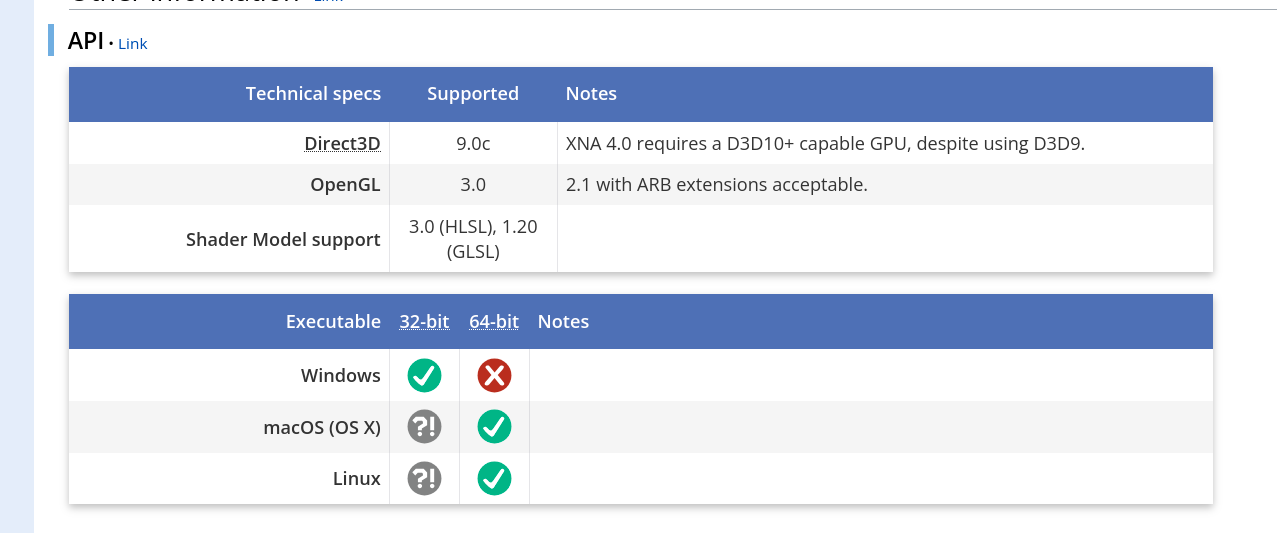Click the unknown status icon for Linux 32-bit
This screenshot has height=533, width=1277.
424,479
